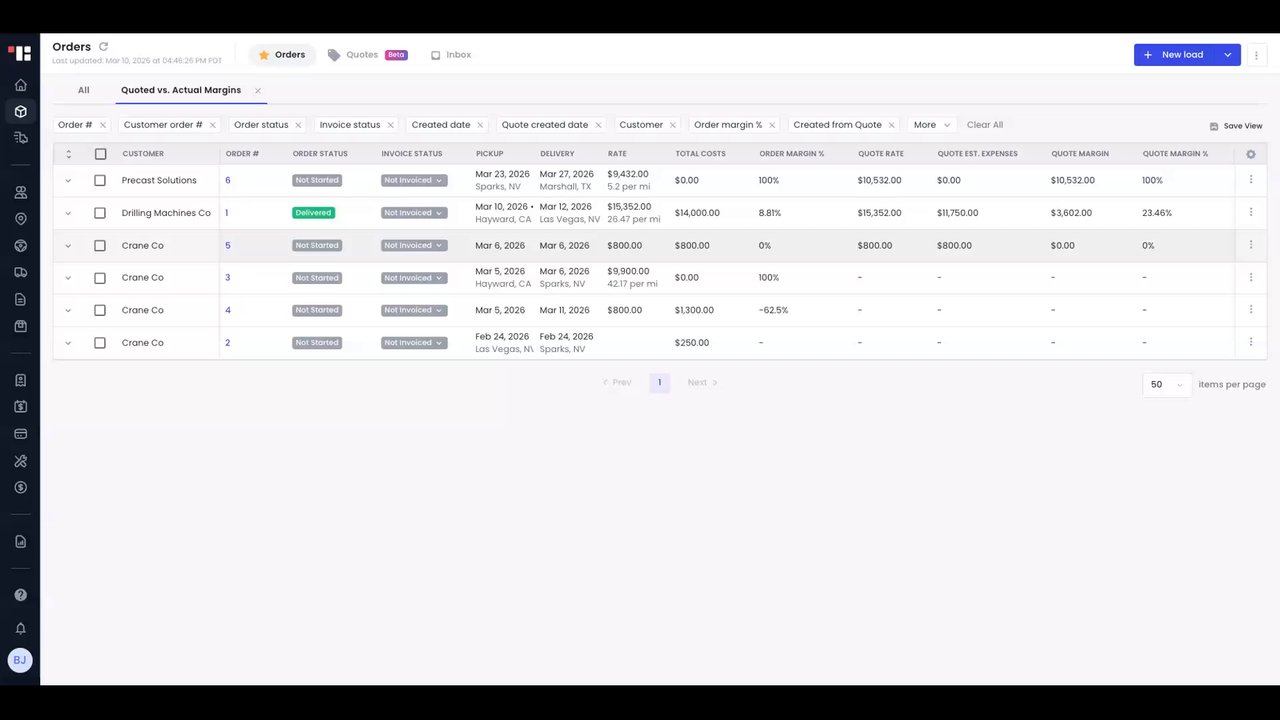Remove the Order margin % filter chip

click(772, 125)
